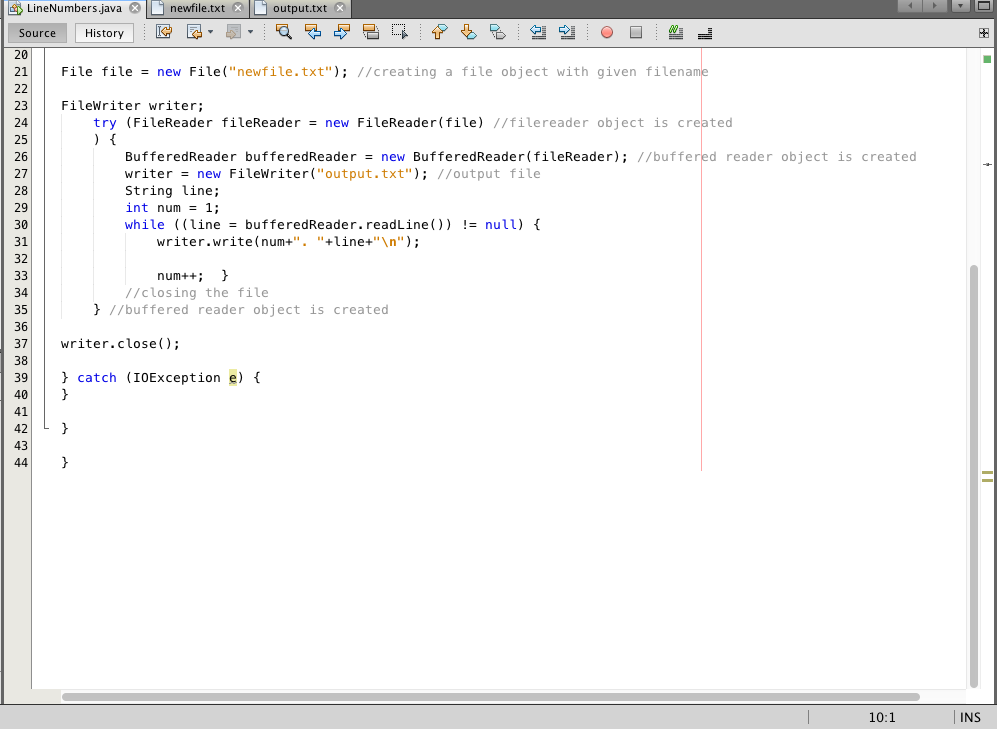Open the Back history dropdown arrow

(x=210, y=32)
